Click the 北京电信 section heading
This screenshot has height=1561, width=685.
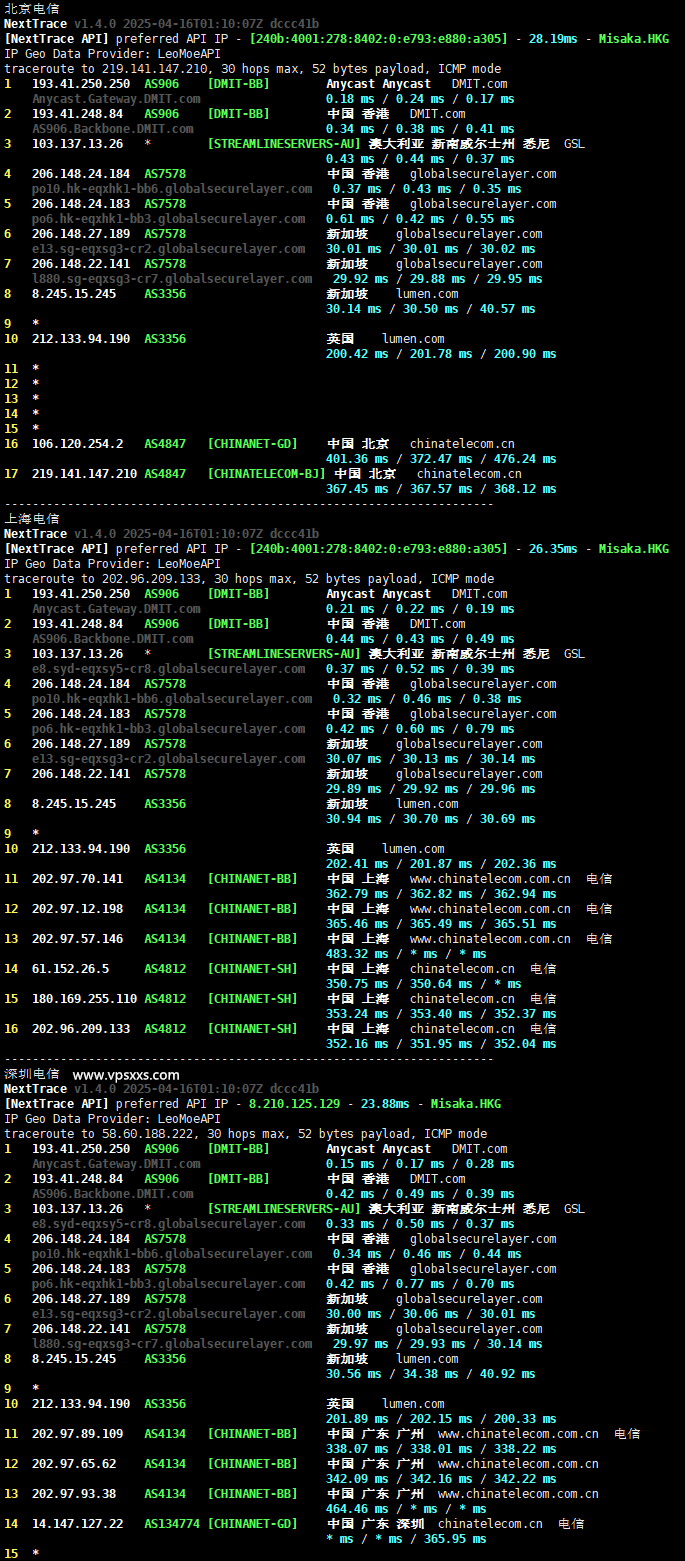[x=32, y=8]
